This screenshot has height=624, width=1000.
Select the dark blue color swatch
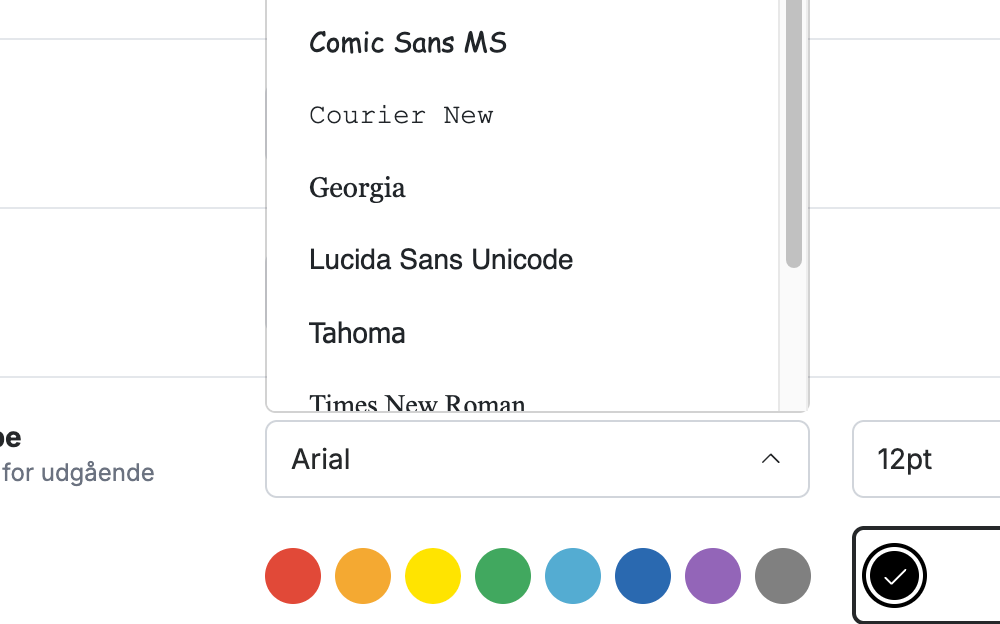(643, 576)
